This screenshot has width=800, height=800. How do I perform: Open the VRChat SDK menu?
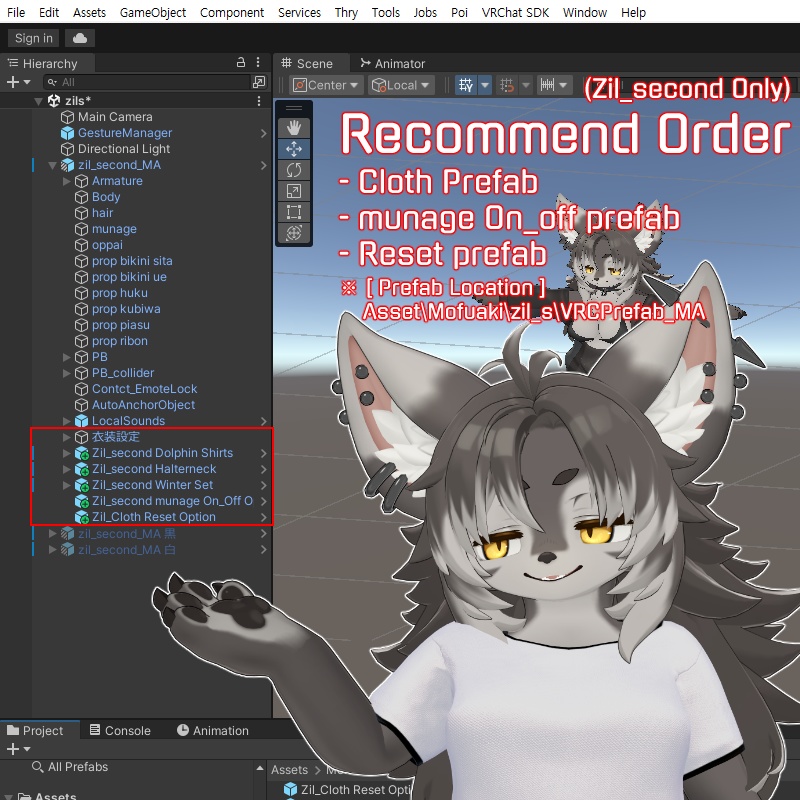515,12
